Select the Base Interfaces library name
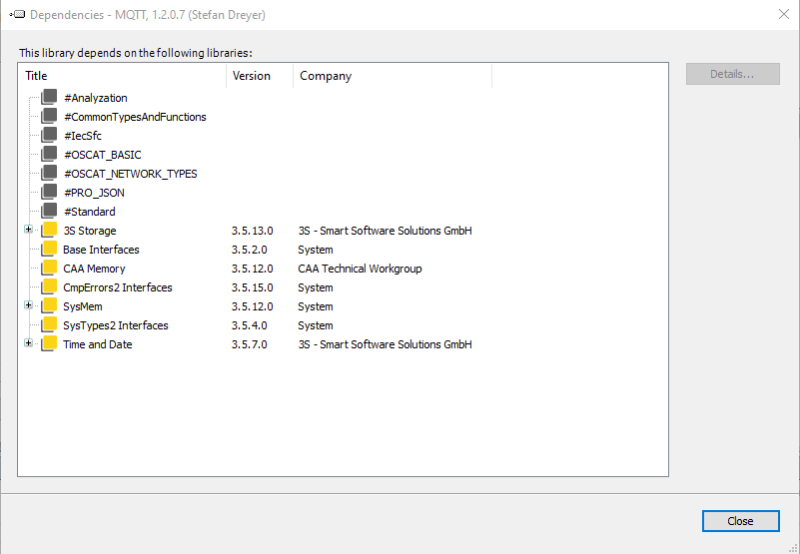 point(101,249)
